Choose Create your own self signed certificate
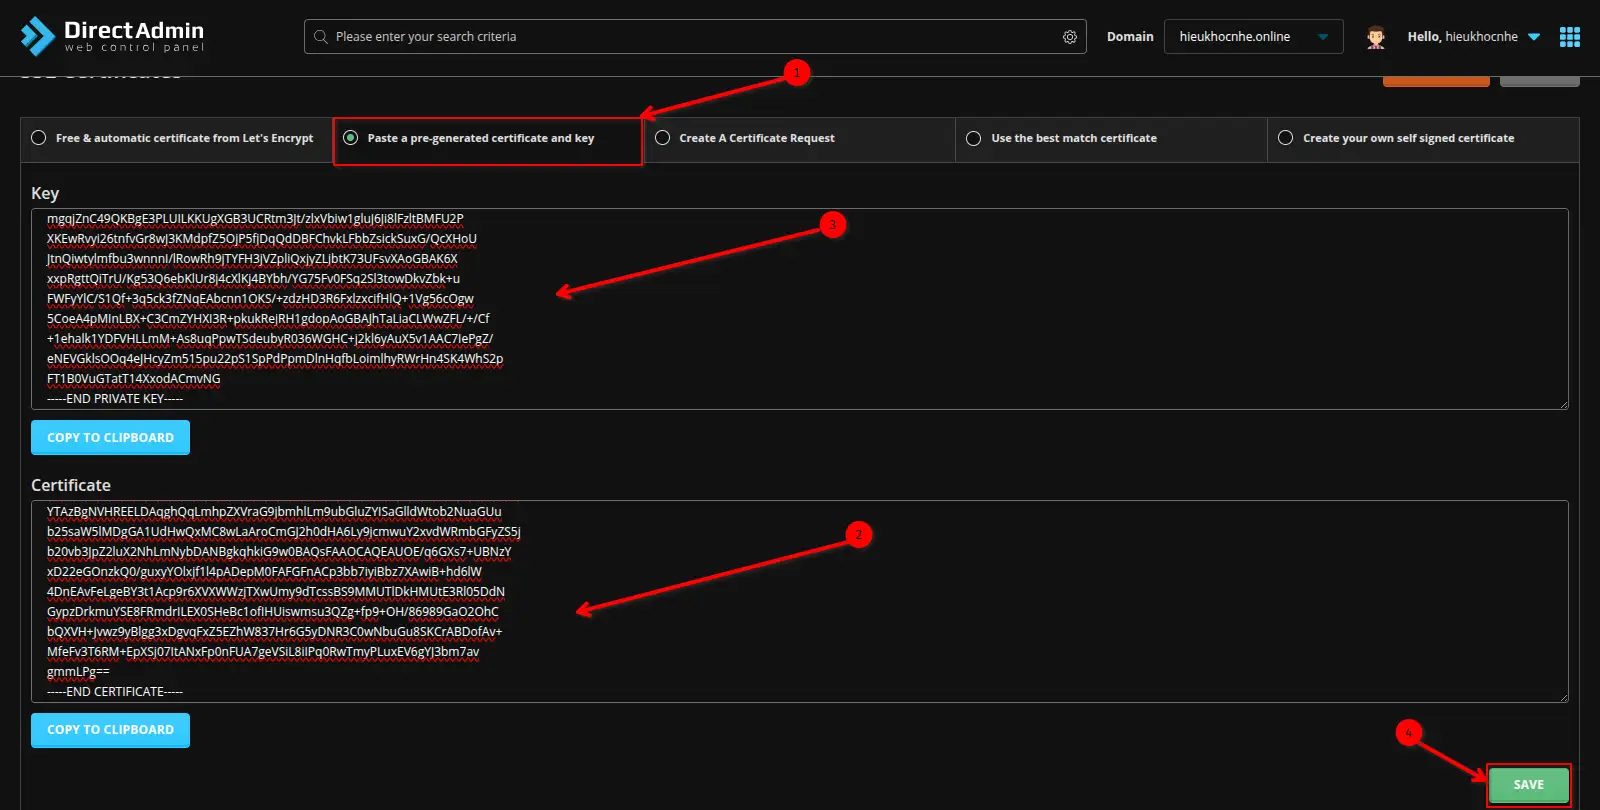 click(1286, 138)
